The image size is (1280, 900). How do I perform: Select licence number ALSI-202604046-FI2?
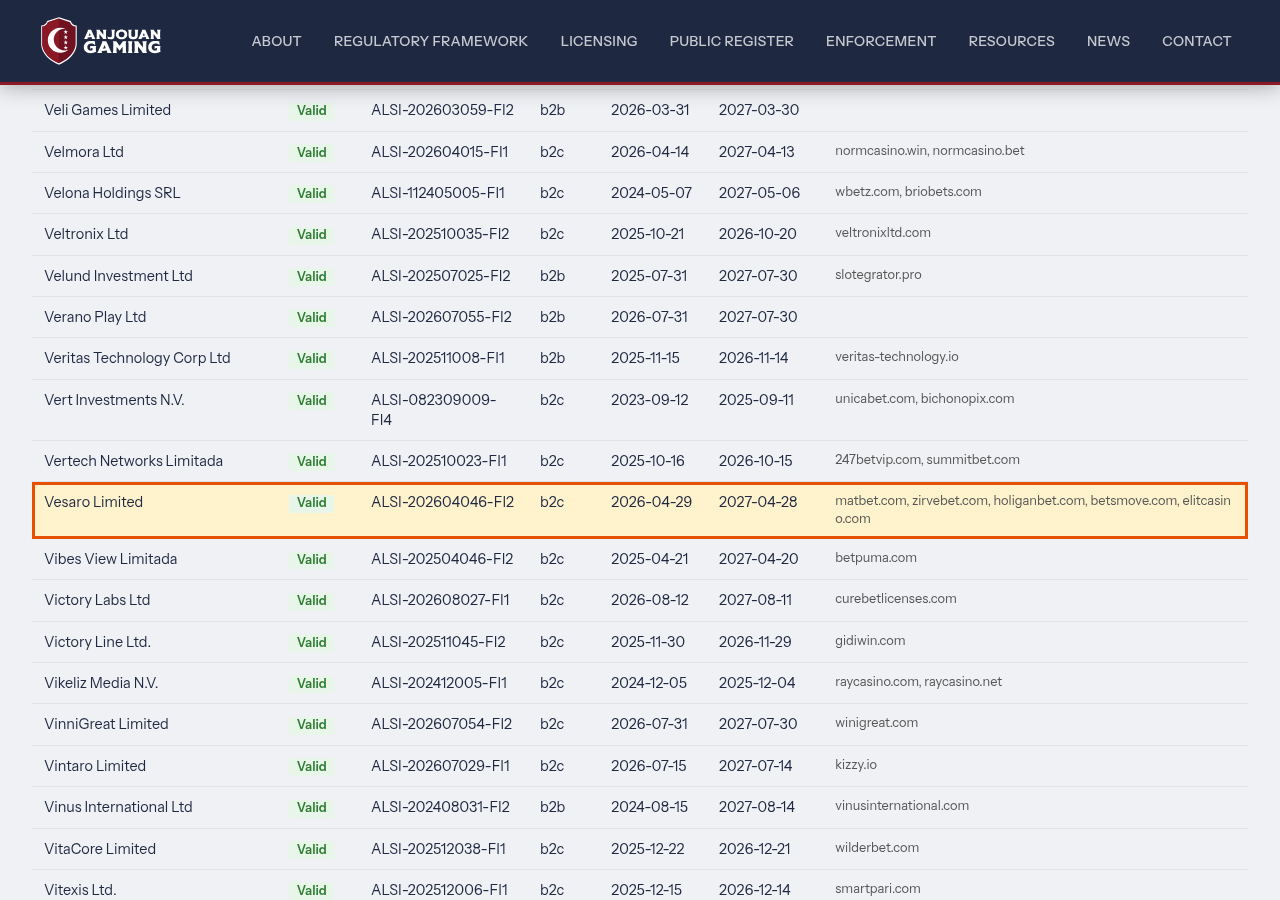(x=442, y=502)
